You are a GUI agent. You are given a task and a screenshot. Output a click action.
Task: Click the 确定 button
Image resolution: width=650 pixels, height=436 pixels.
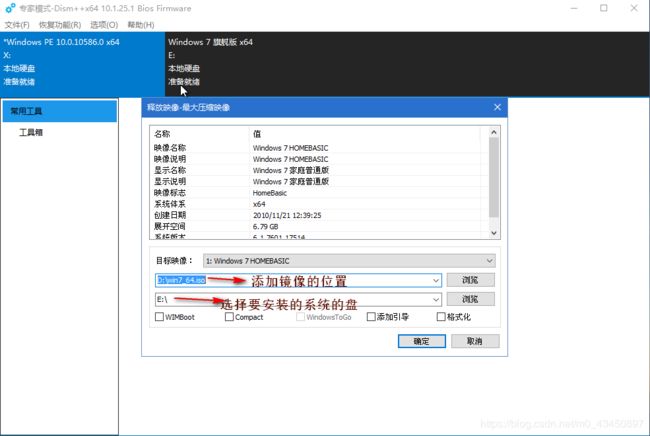coord(422,341)
